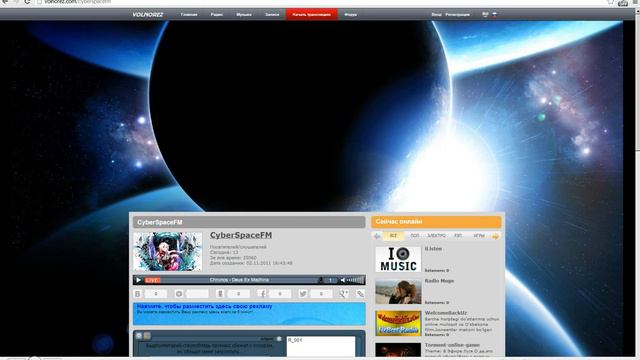Select the ПОП genre tab
The image size is (640, 360).
pos(415,236)
